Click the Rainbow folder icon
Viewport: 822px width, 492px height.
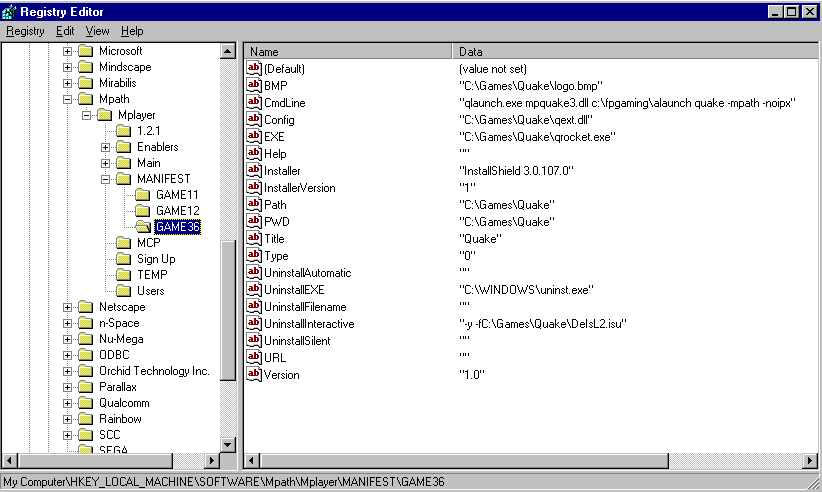pyautogui.click(x=85, y=419)
